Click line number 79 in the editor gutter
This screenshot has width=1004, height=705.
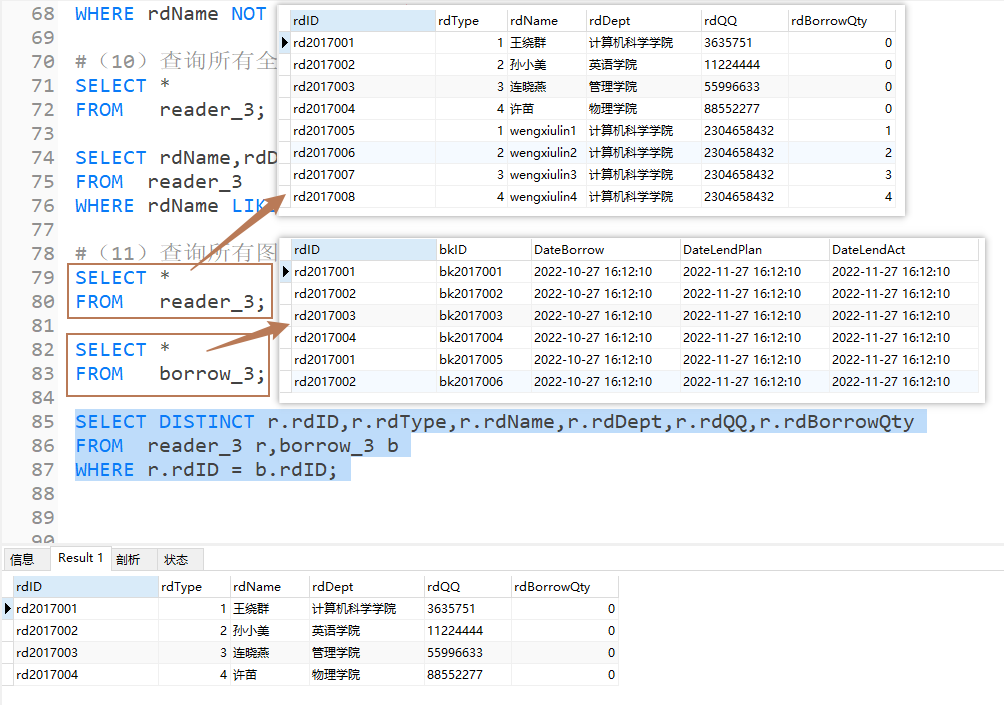pos(43,277)
